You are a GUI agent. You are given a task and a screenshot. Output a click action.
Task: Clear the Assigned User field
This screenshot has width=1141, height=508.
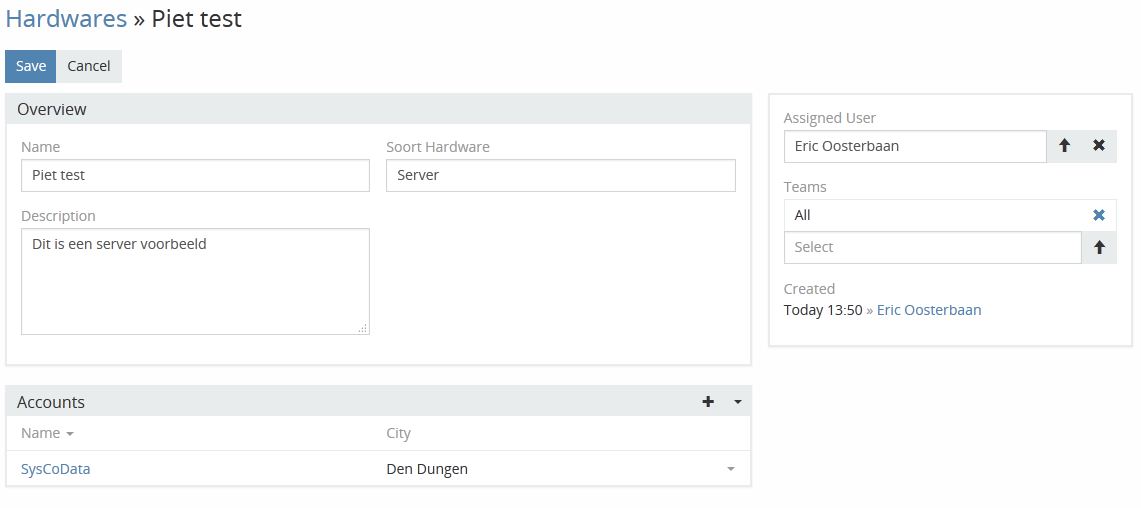click(x=1099, y=146)
